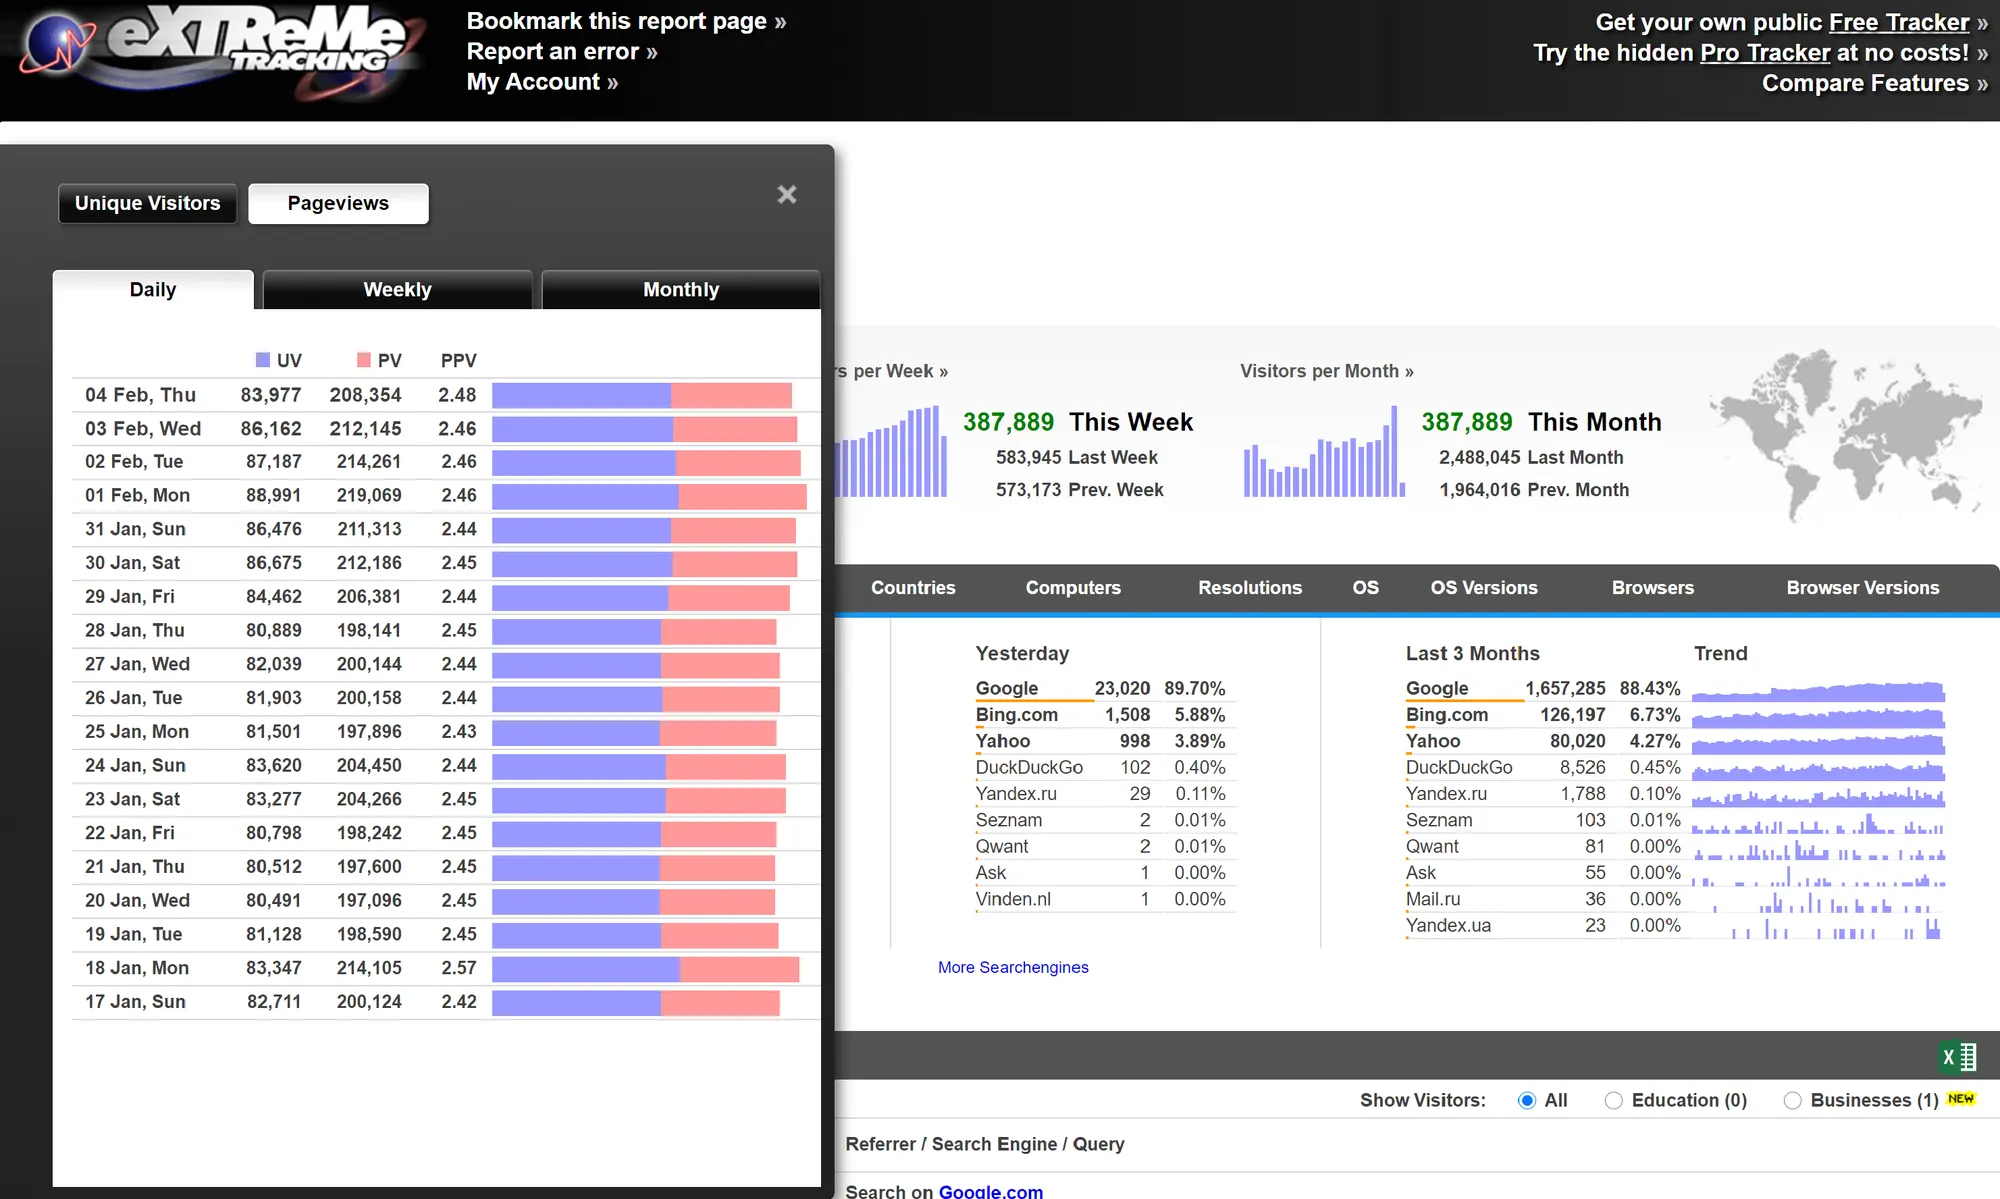2000x1199 pixels.
Task: Click the Referrer / Search Engine / Query header
Action: [985, 1143]
